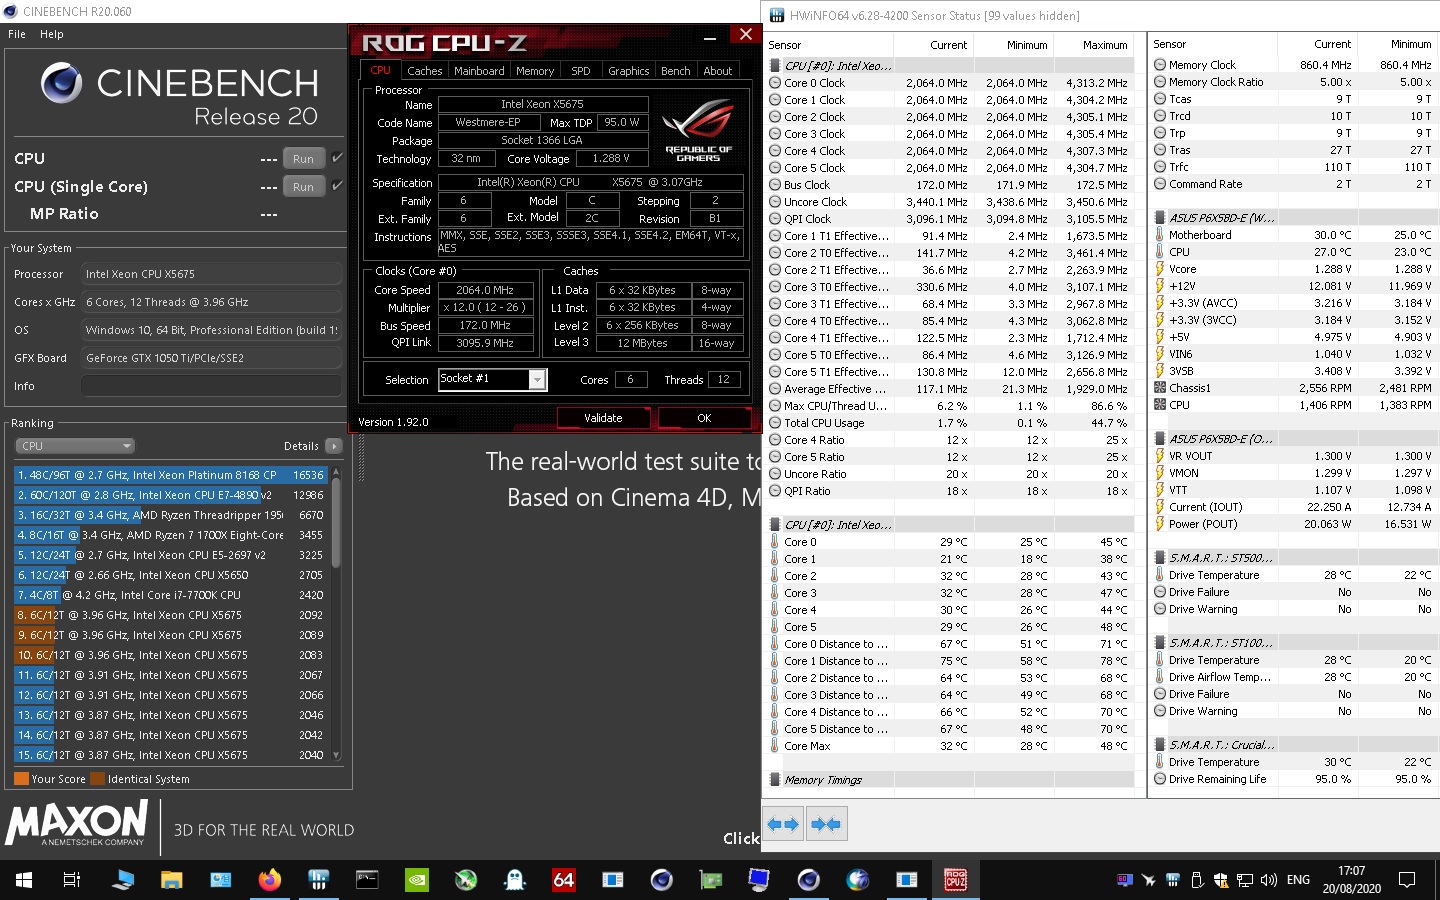Click the Identical System brown color swatch
This screenshot has height=900, width=1440.
point(98,779)
